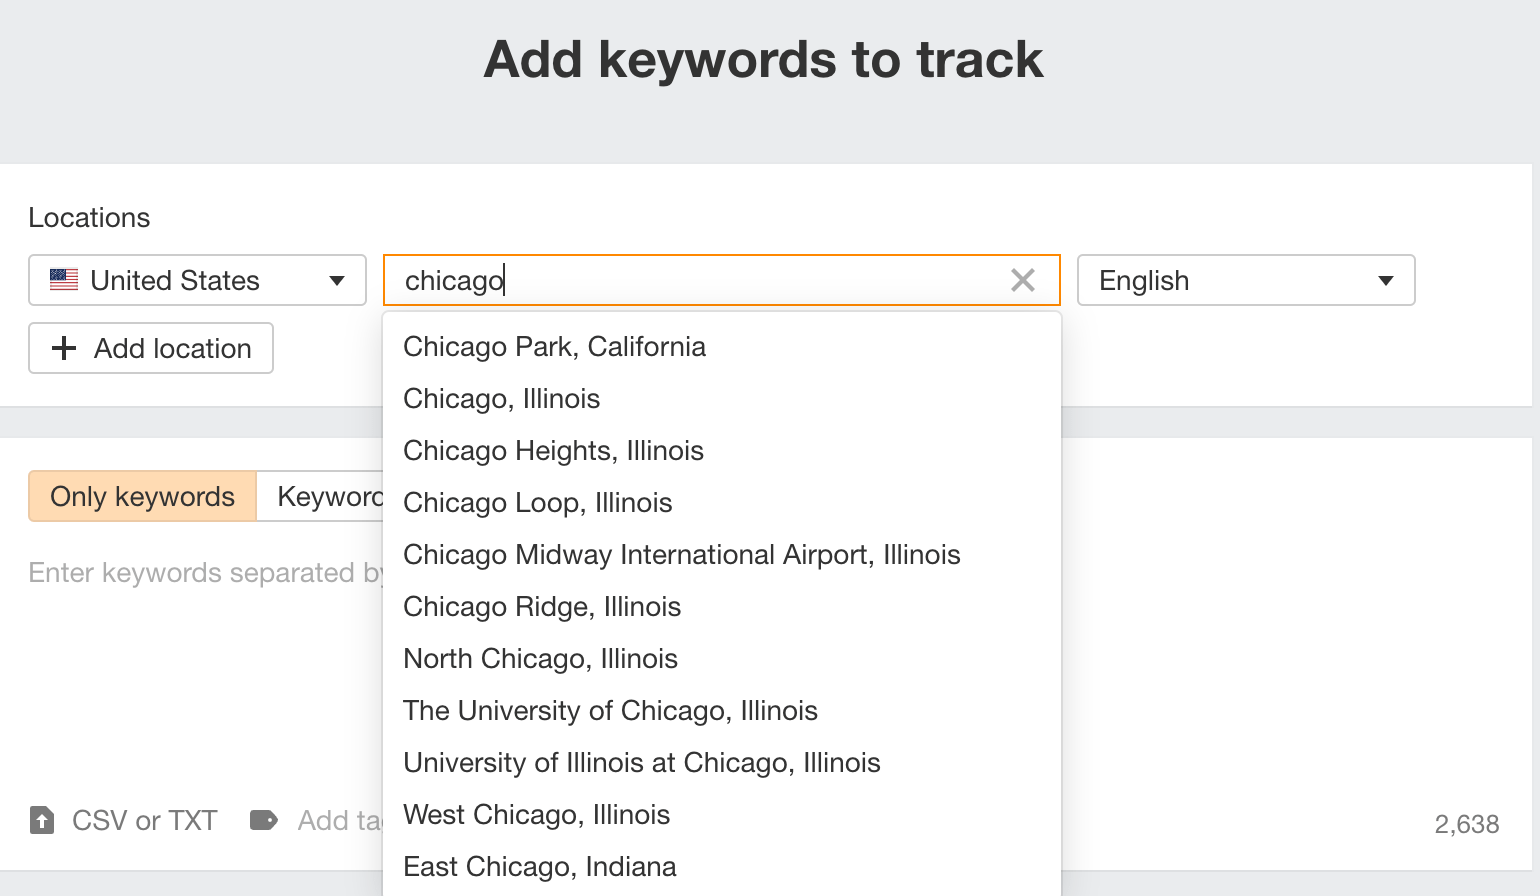Screen dimensions: 1540x896
Task: Select East Chicago, Indiana from the list
Action: click(539, 866)
